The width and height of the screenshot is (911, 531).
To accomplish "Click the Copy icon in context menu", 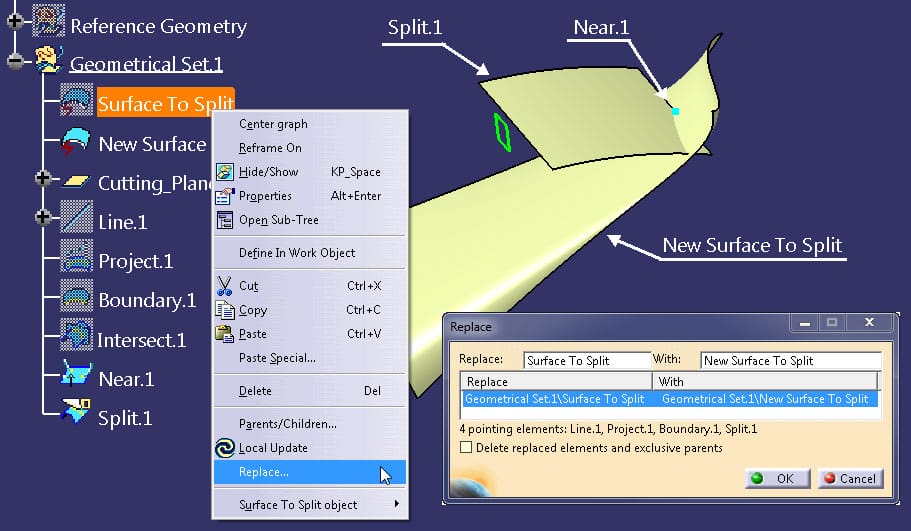I will tap(225, 310).
